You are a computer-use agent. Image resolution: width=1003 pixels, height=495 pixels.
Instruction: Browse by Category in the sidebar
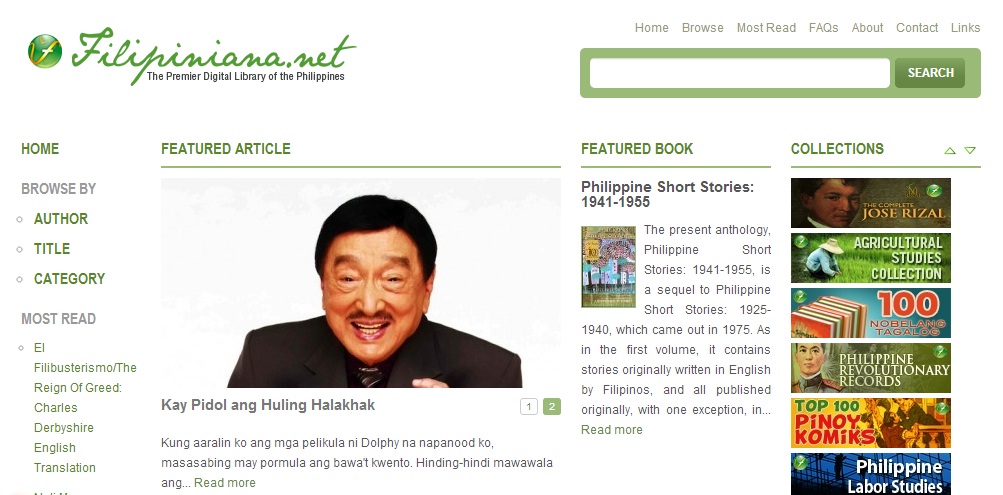[69, 279]
